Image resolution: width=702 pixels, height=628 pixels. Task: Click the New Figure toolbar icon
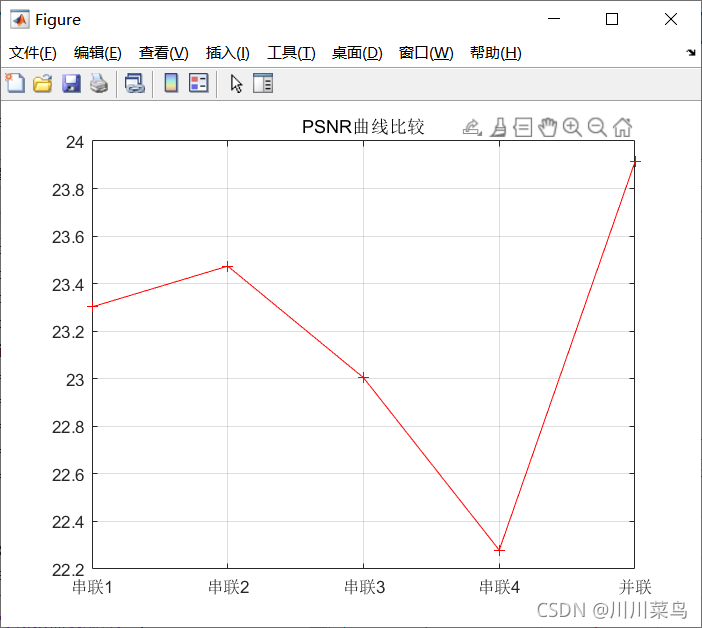click(x=15, y=83)
